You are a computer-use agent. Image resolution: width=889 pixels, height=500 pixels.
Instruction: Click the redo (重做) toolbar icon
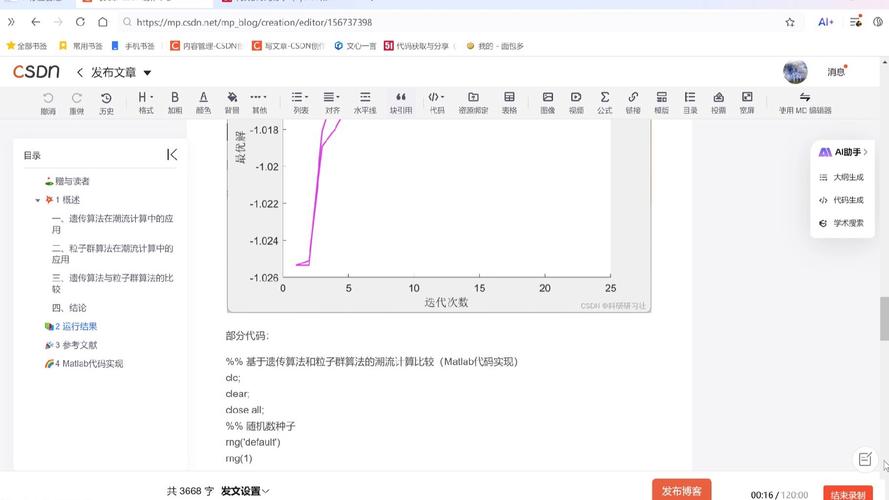77,103
